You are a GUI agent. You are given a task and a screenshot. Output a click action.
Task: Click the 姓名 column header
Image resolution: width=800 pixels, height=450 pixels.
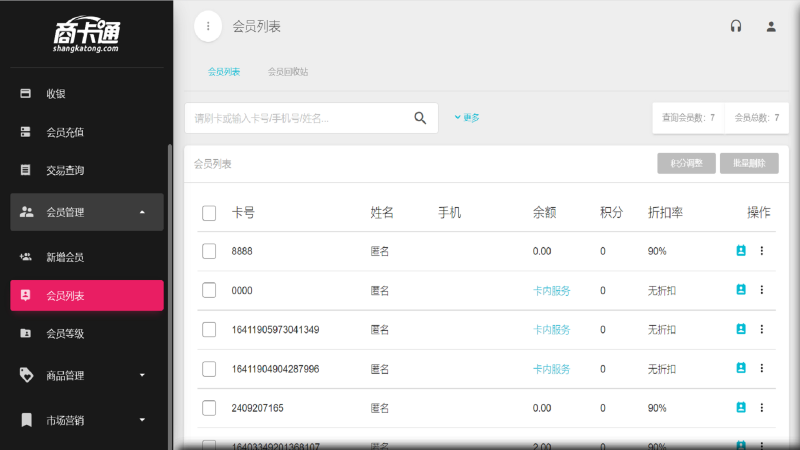click(x=382, y=213)
